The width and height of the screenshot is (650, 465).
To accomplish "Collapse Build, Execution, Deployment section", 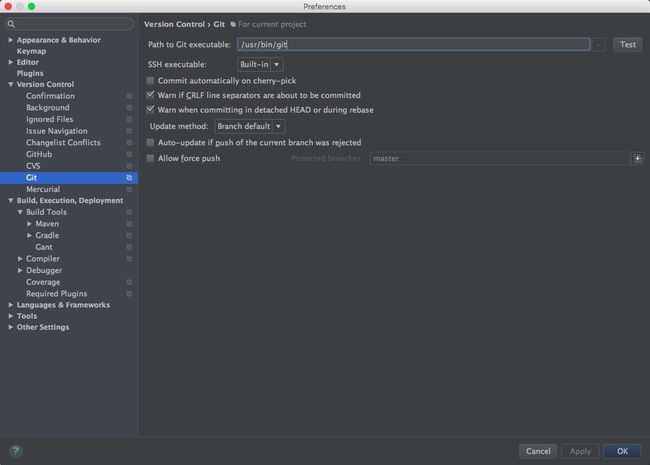I will (11, 201).
